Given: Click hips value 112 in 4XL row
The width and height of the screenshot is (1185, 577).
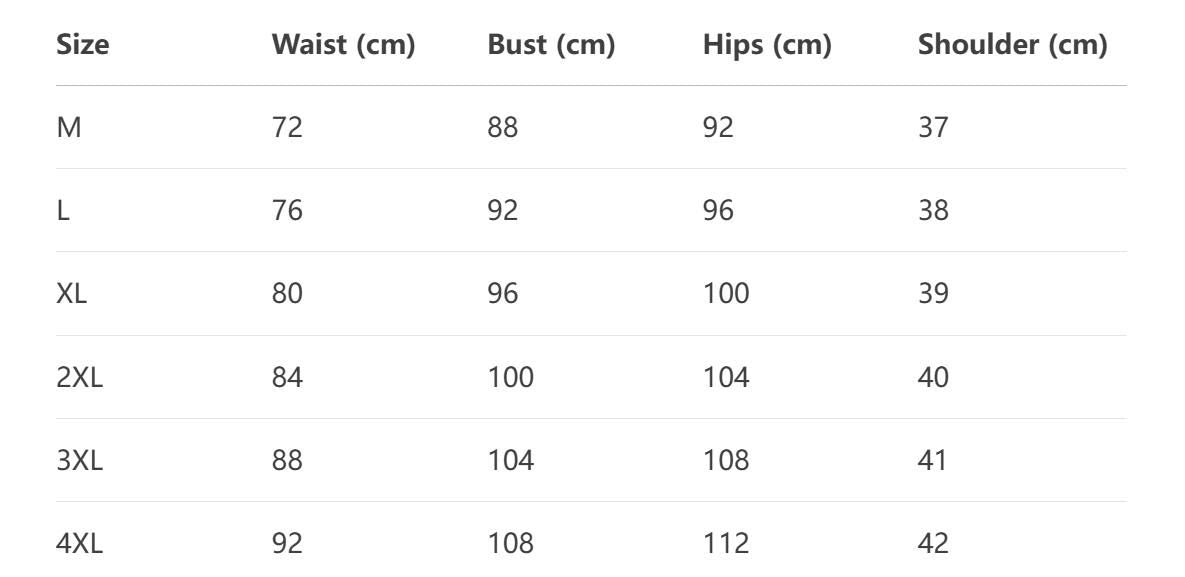Looking at the screenshot, I should click(x=726, y=543).
